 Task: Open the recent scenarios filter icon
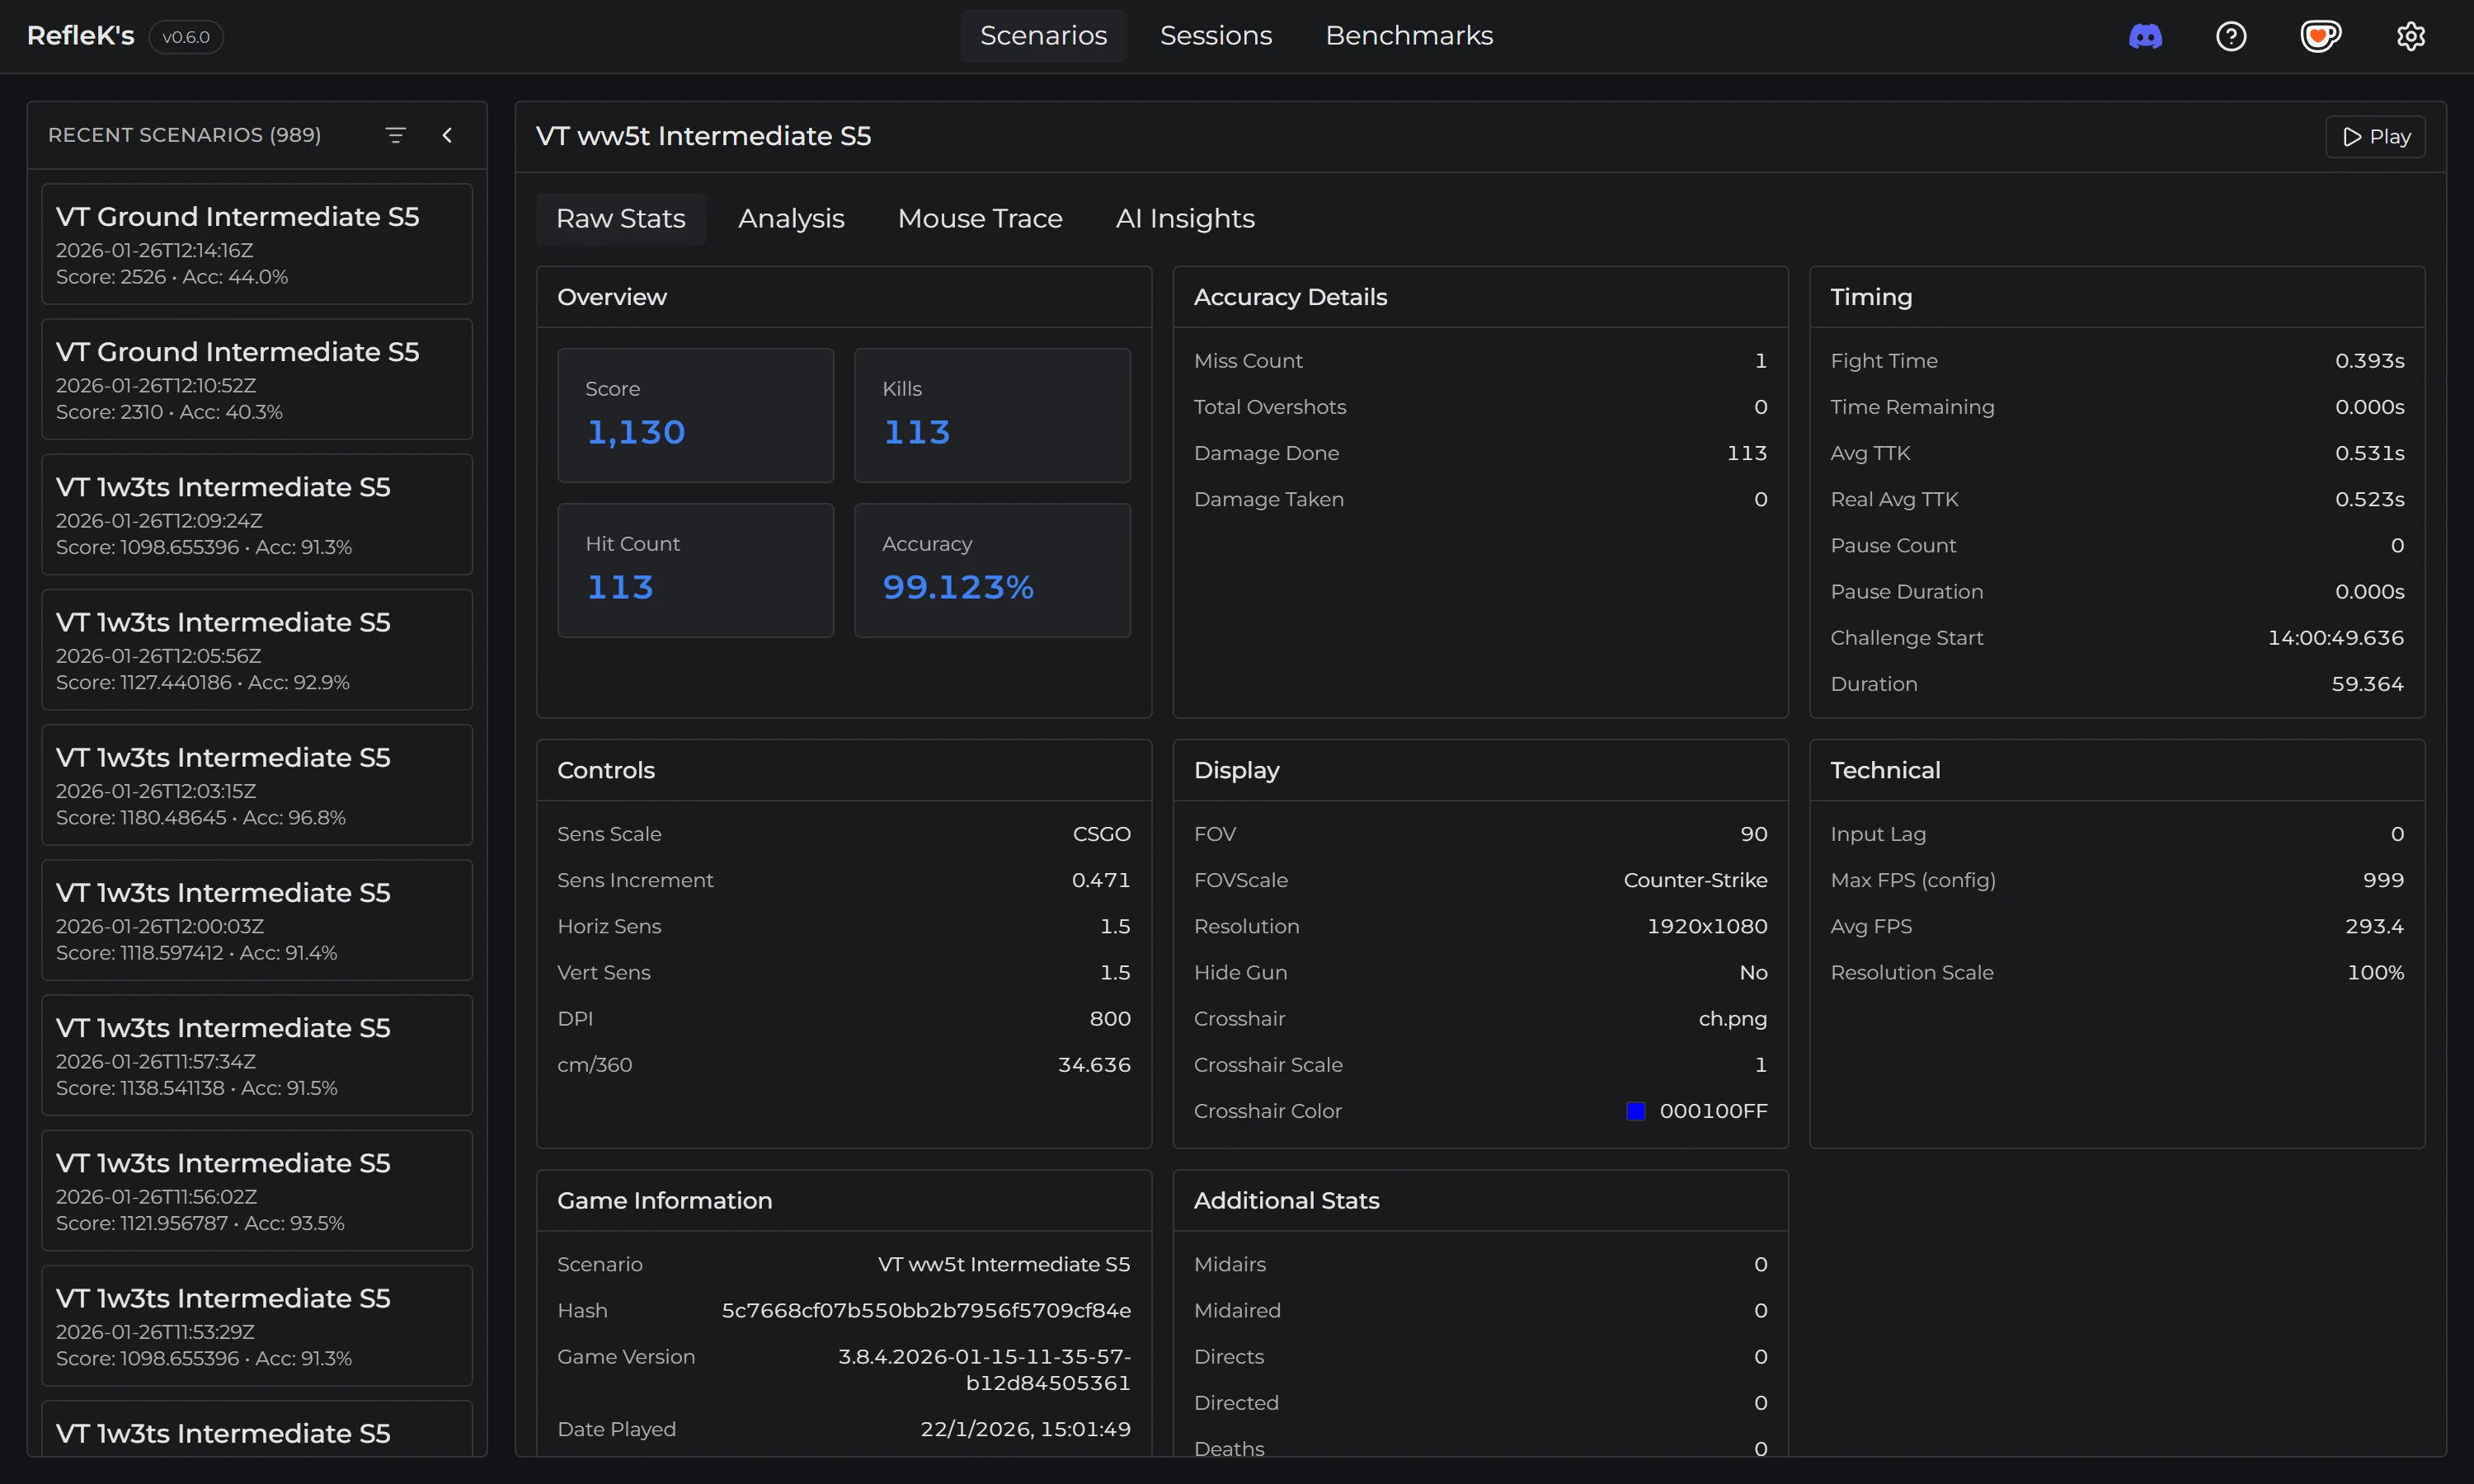point(396,135)
